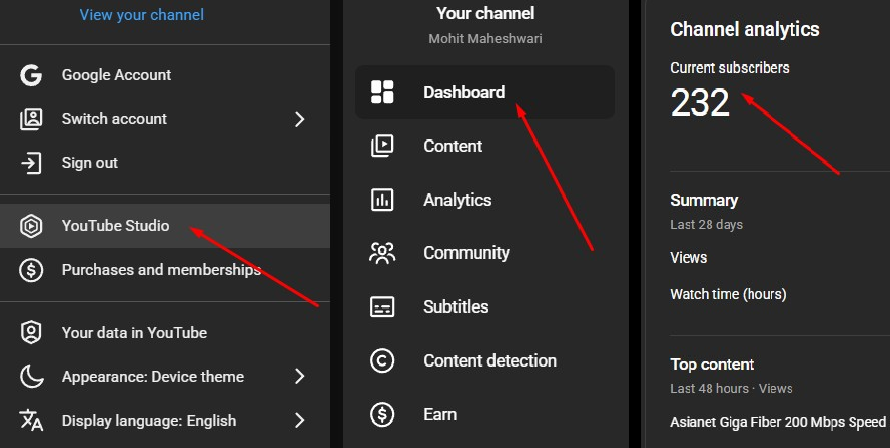
Task: Click the Views metric row
Action: pos(689,258)
